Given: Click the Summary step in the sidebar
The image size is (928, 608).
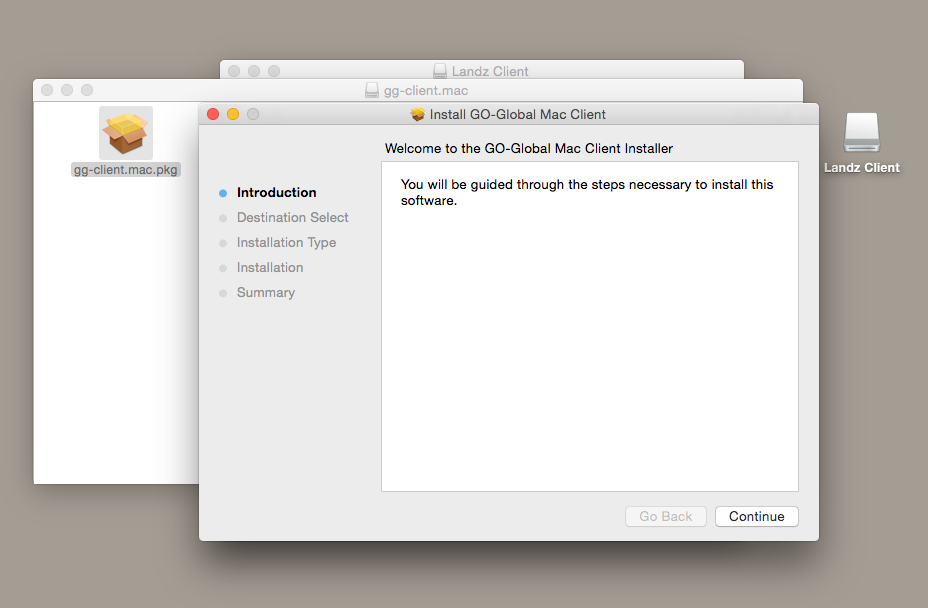Looking at the screenshot, I should tap(266, 292).
